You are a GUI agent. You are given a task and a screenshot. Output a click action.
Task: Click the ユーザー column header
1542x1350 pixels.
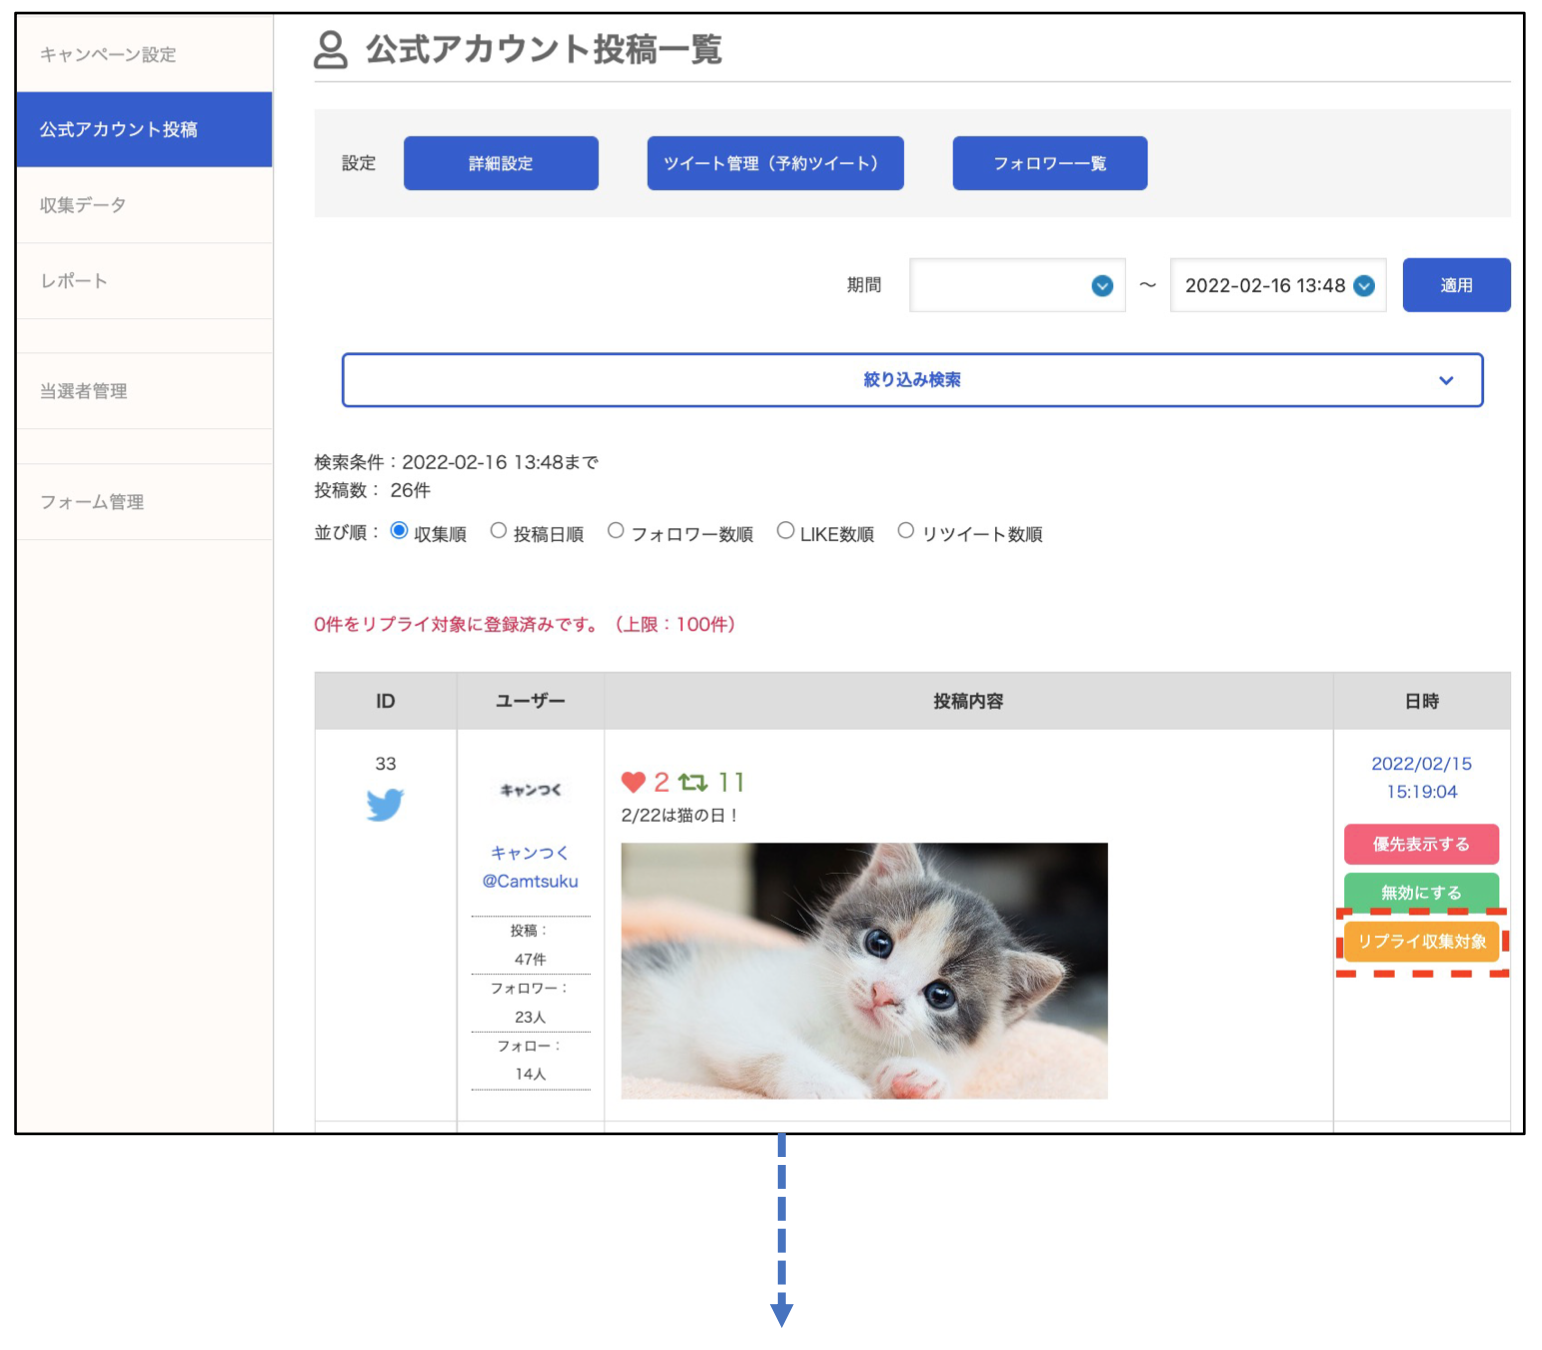531,701
